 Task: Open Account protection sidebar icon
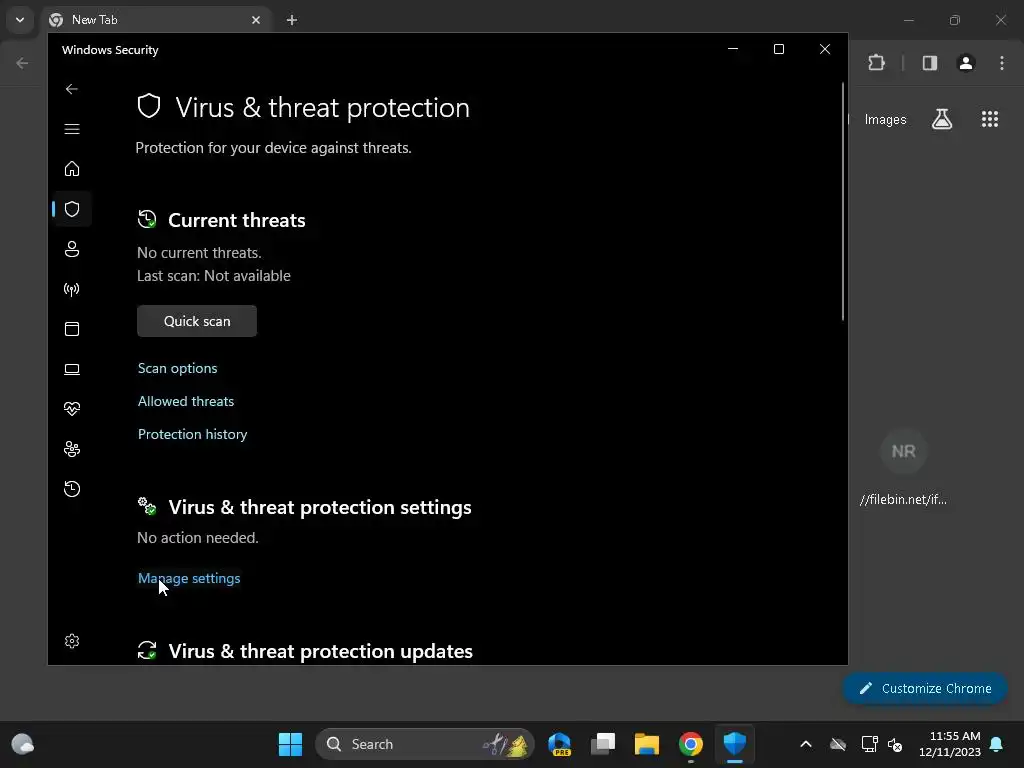coord(72,249)
